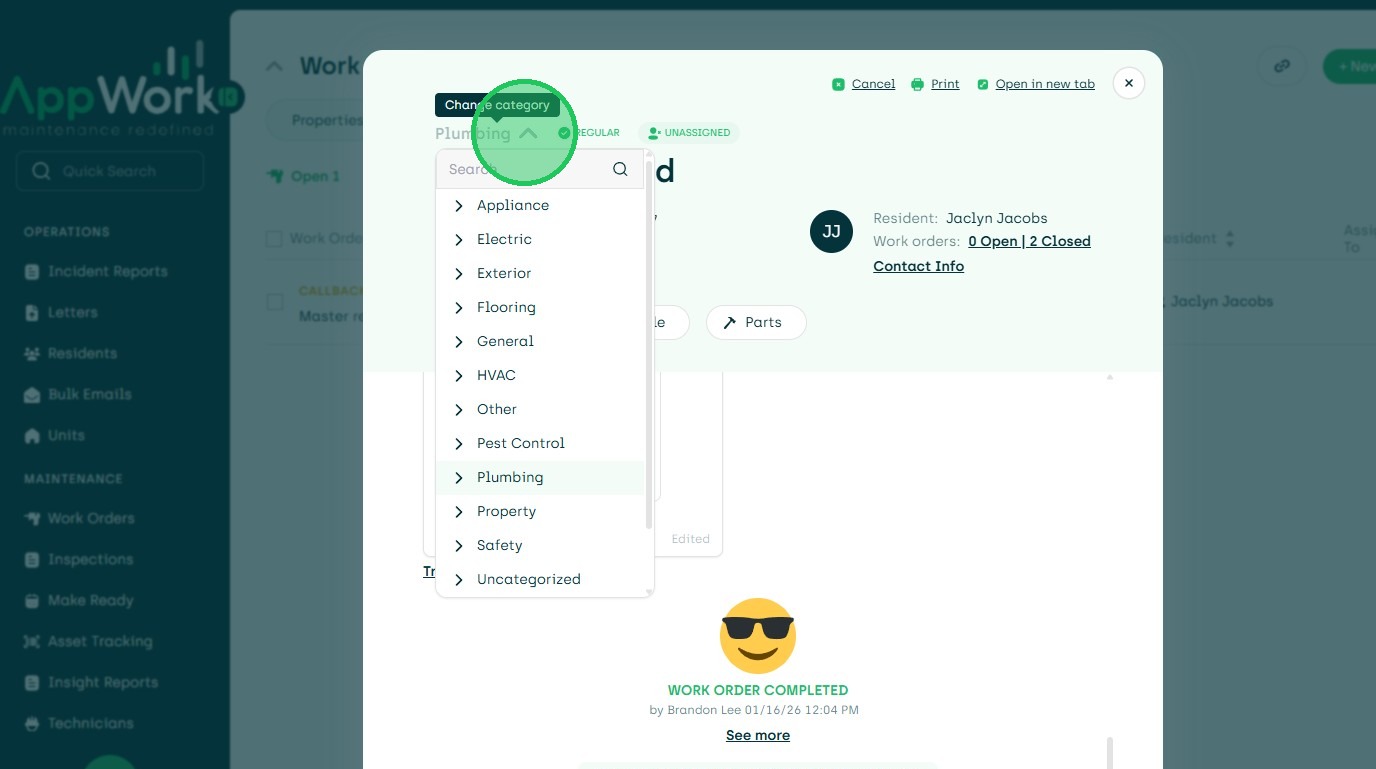Click the Letters icon in the sidebar
This screenshot has width=1376, height=769.
(x=31, y=313)
